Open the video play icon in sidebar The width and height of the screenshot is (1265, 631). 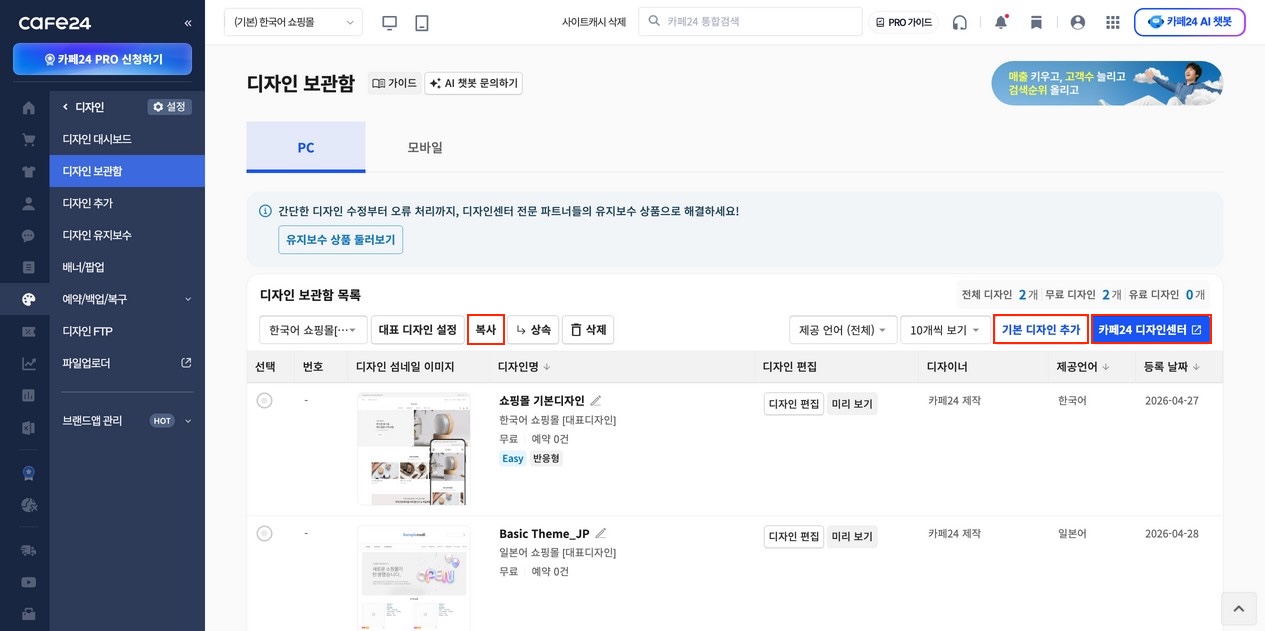point(28,581)
